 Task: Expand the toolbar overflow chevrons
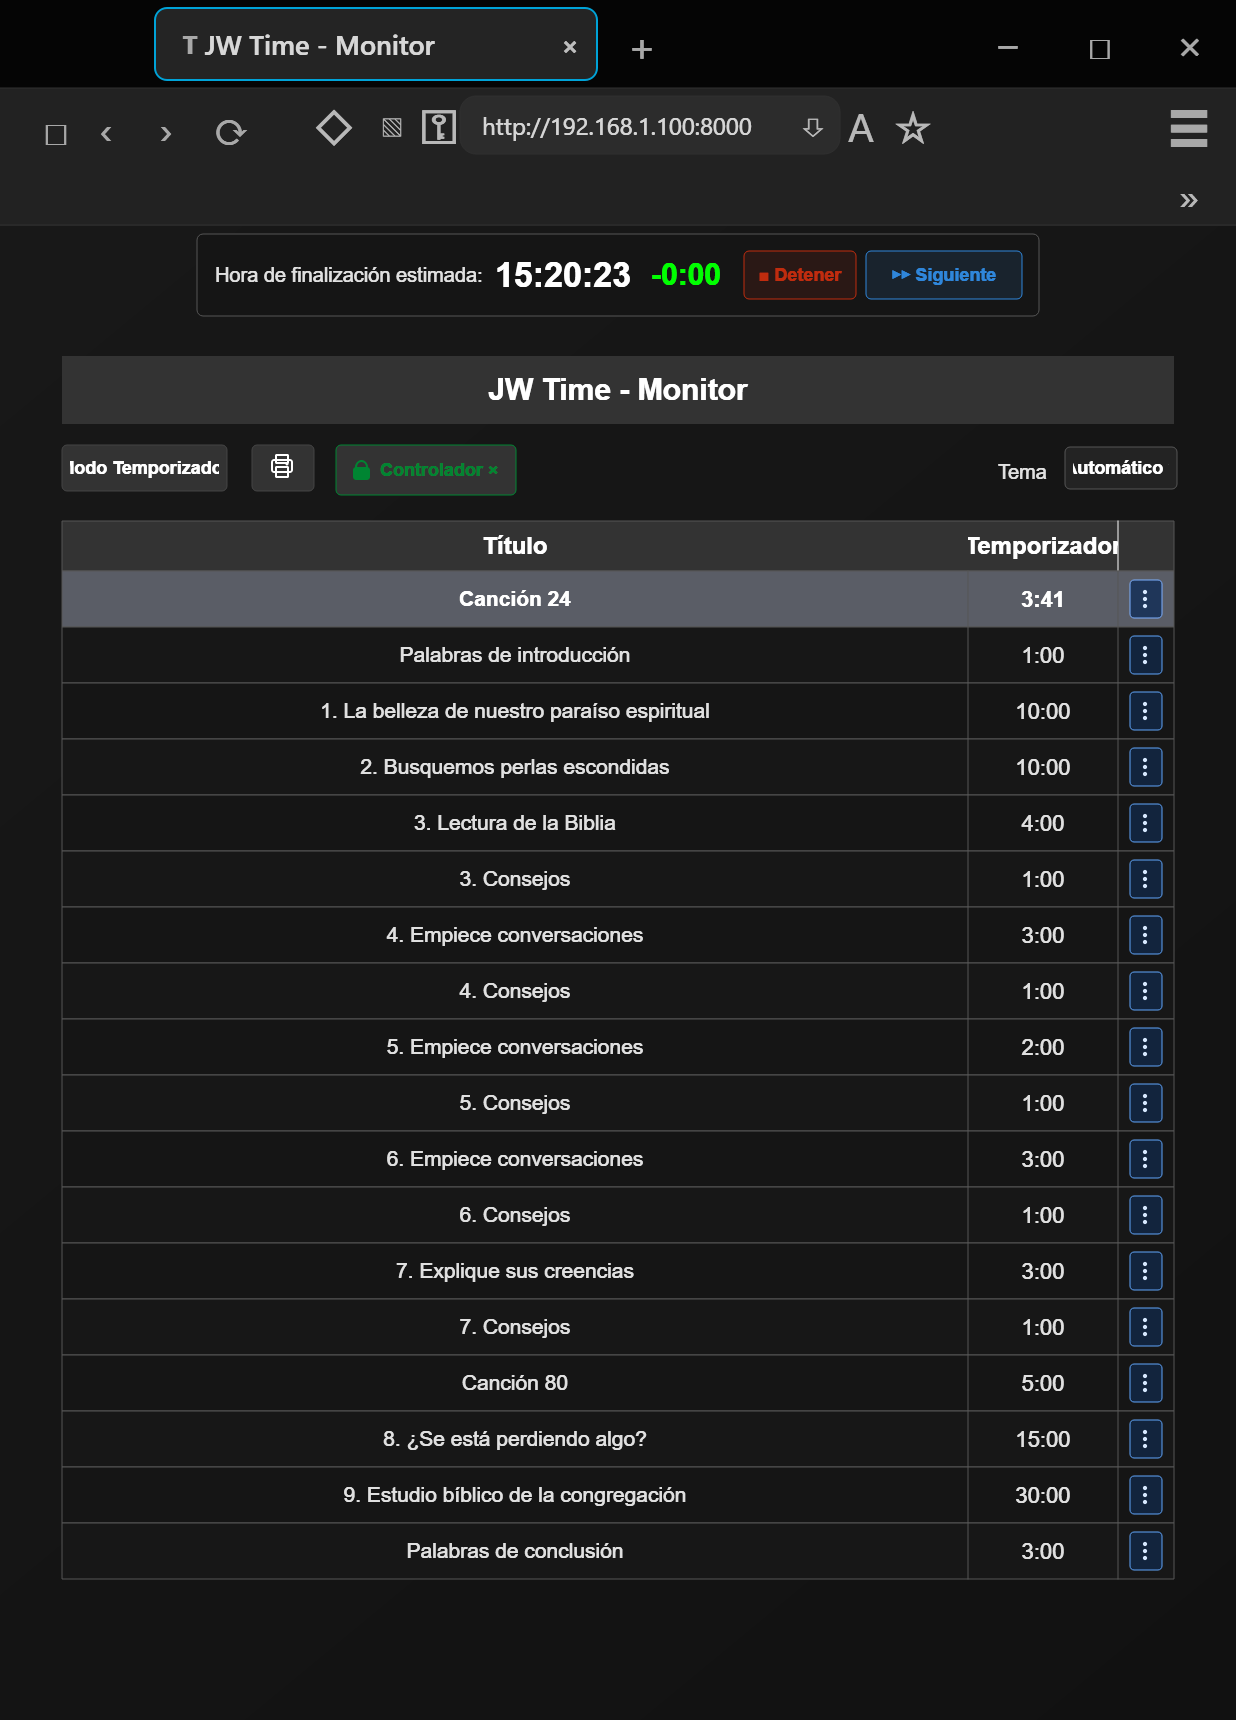click(x=1189, y=200)
